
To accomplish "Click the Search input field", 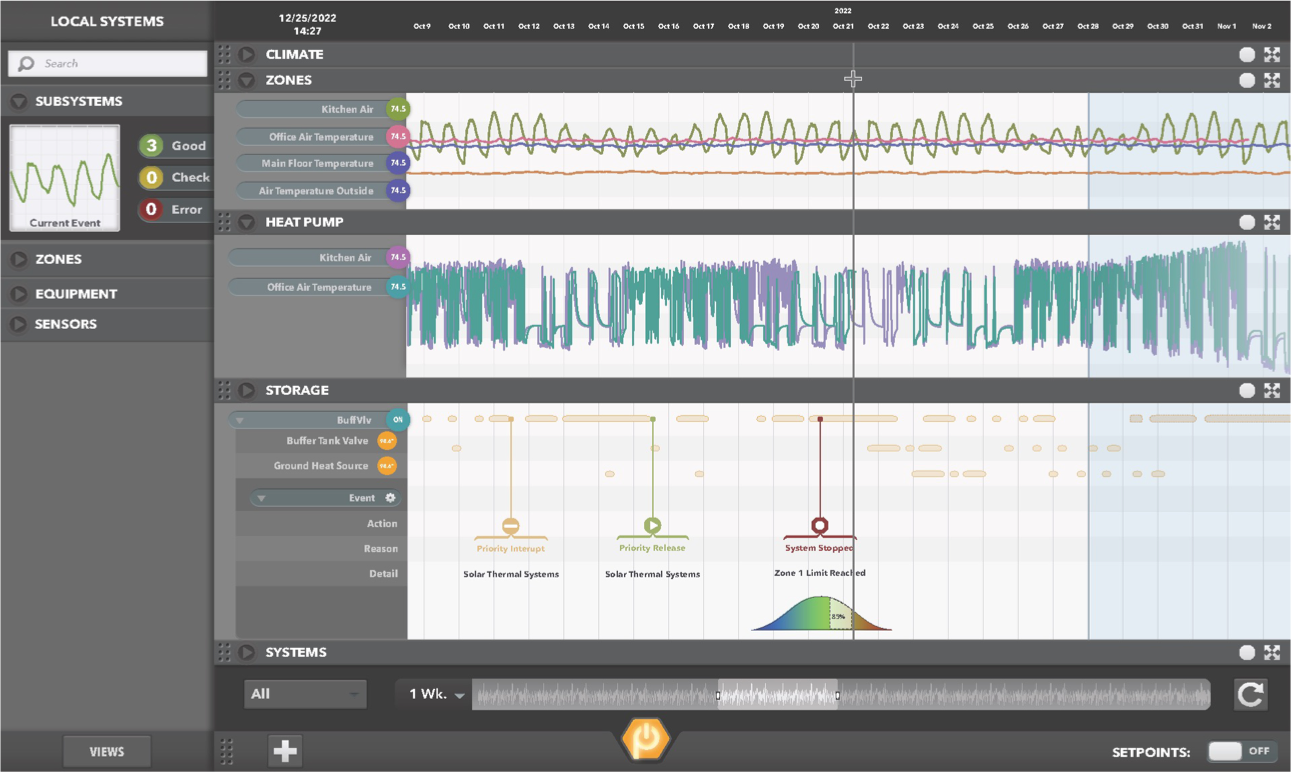I will (x=107, y=64).
